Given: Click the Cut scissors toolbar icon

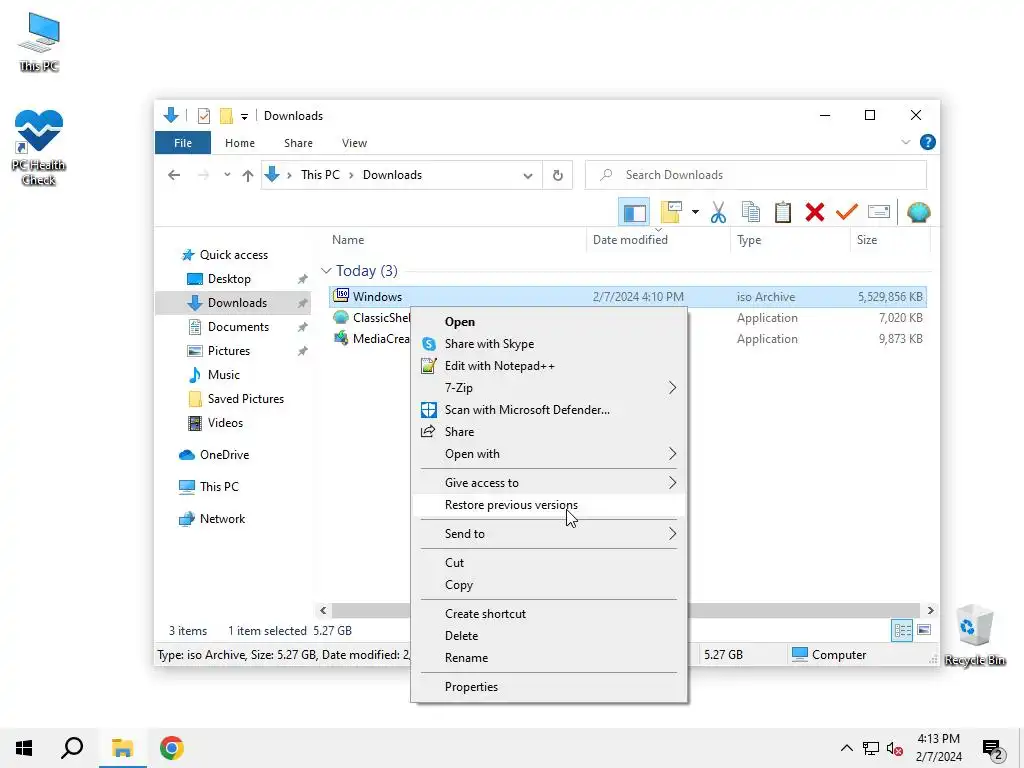Looking at the screenshot, I should [x=718, y=212].
